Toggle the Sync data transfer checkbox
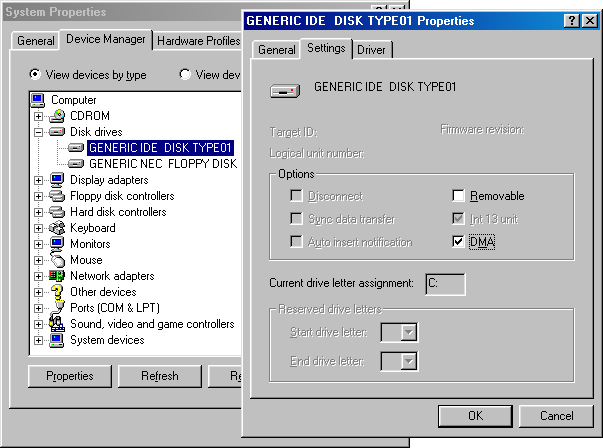The height and width of the screenshot is (448, 603). pos(296,219)
